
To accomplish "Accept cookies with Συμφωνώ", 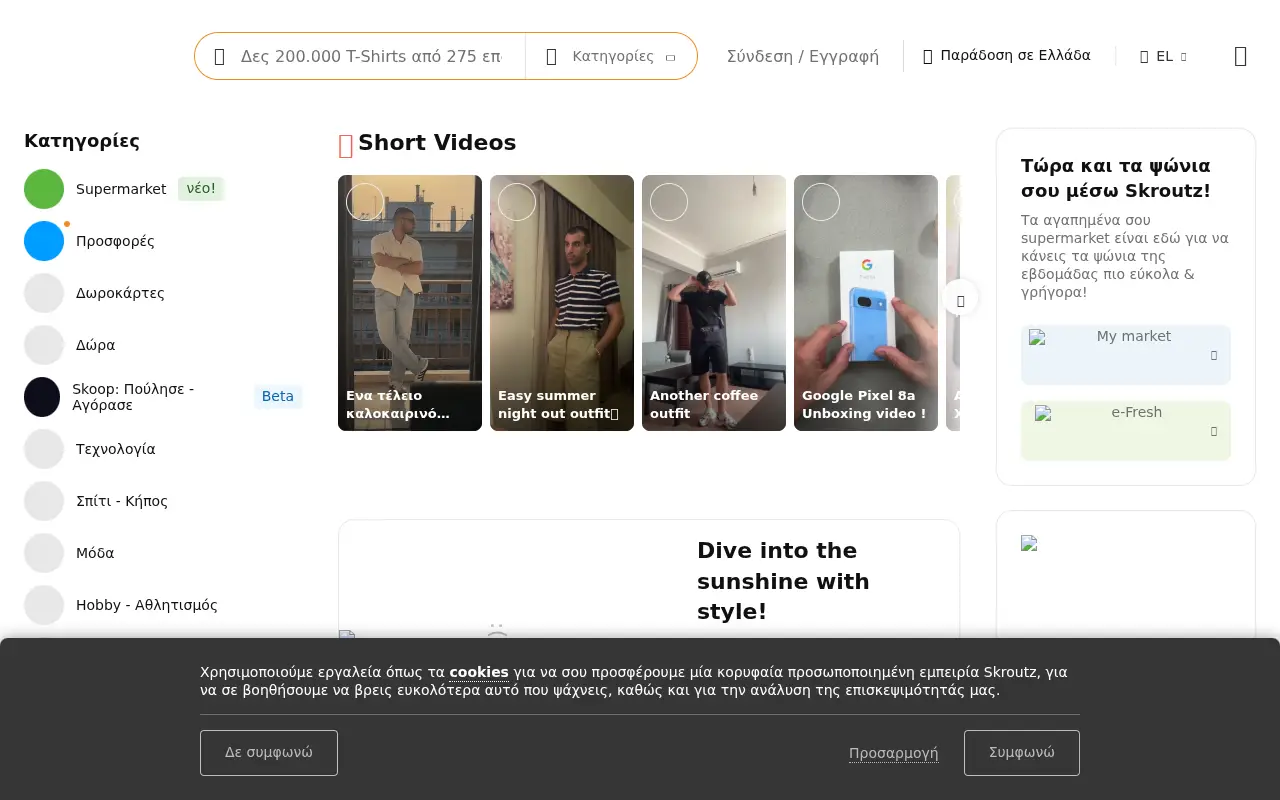I will tap(1022, 753).
